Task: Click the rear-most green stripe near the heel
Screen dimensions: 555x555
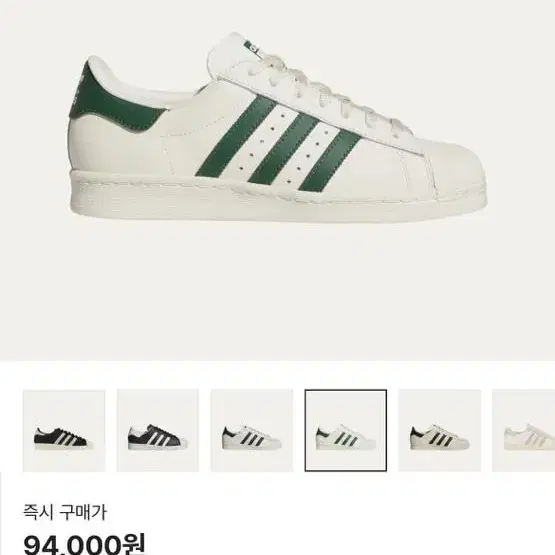Action: (x=236, y=136)
